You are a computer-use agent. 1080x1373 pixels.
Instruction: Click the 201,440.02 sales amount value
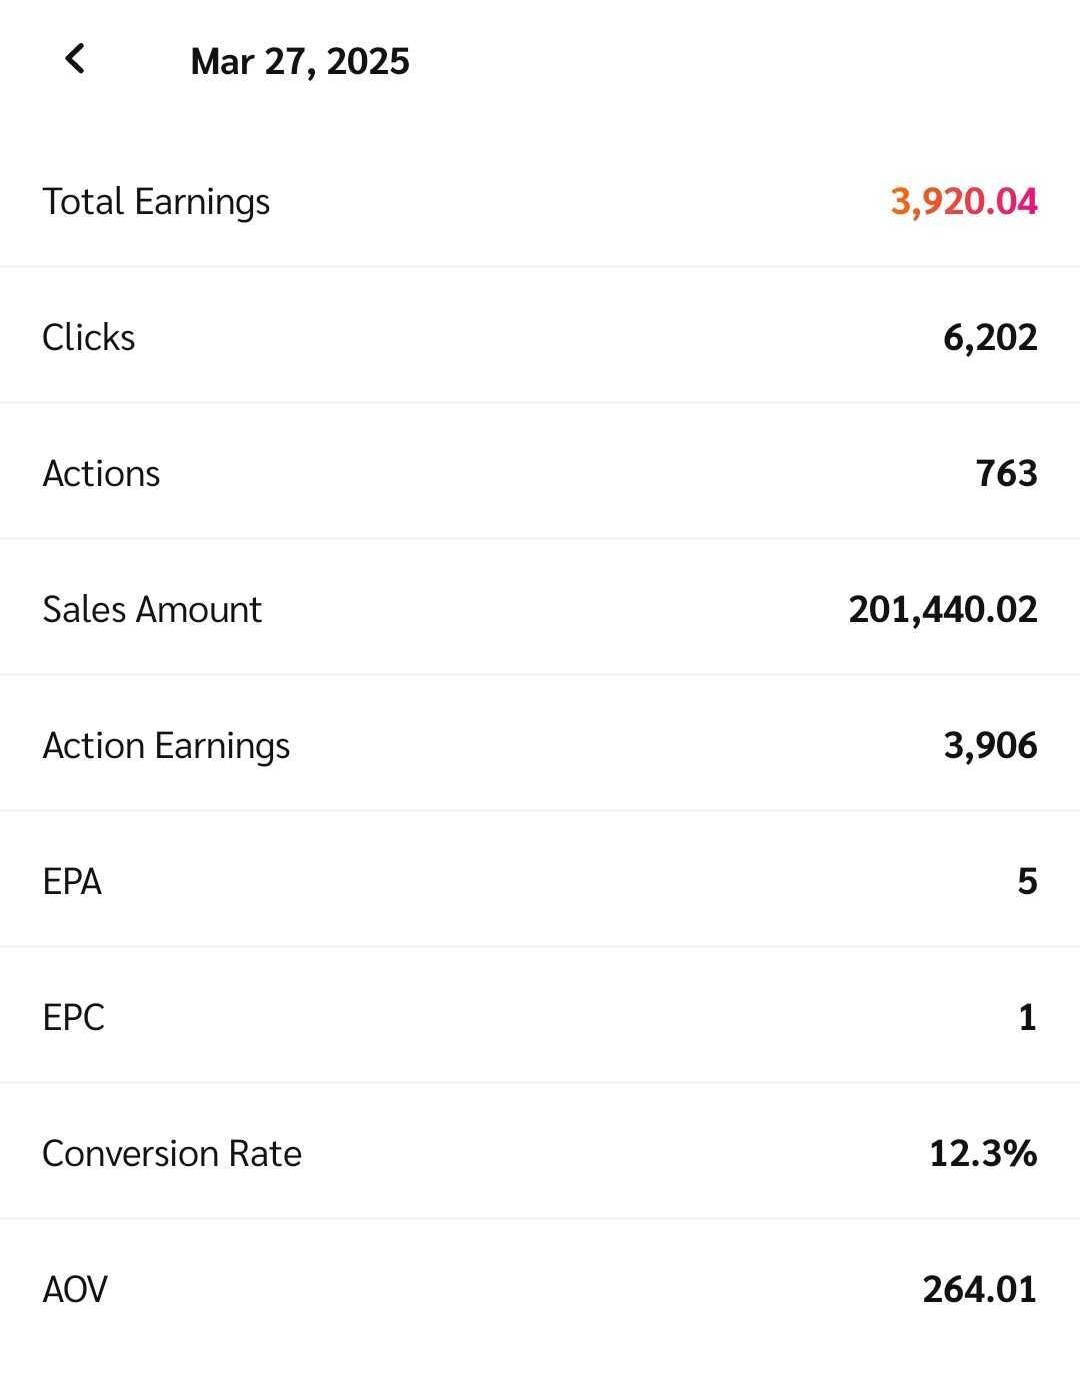[x=942, y=610]
